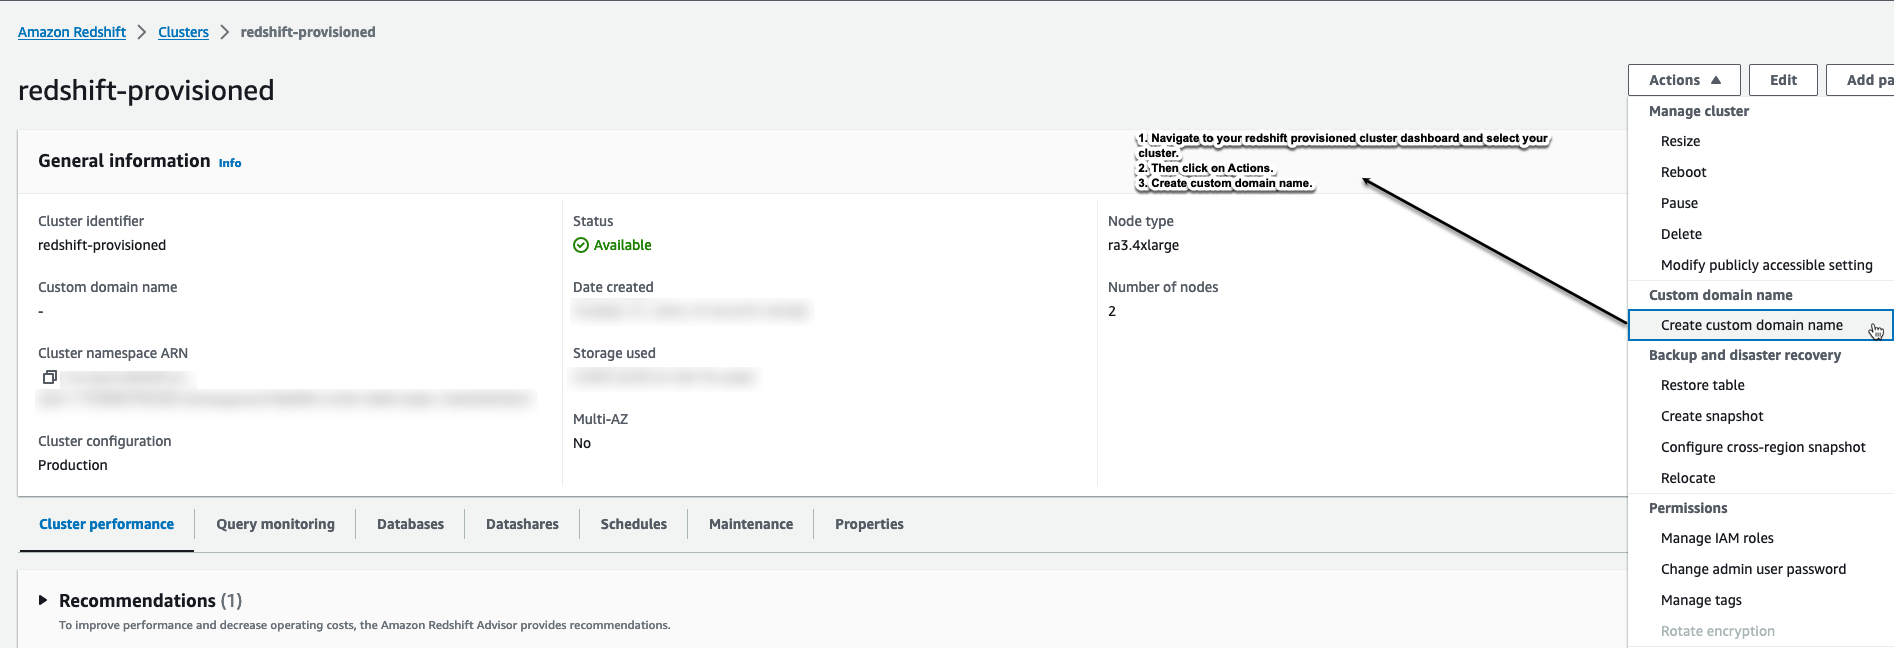Select Pause in Manage cluster menu

pyautogui.click(x=1679, y=203)
